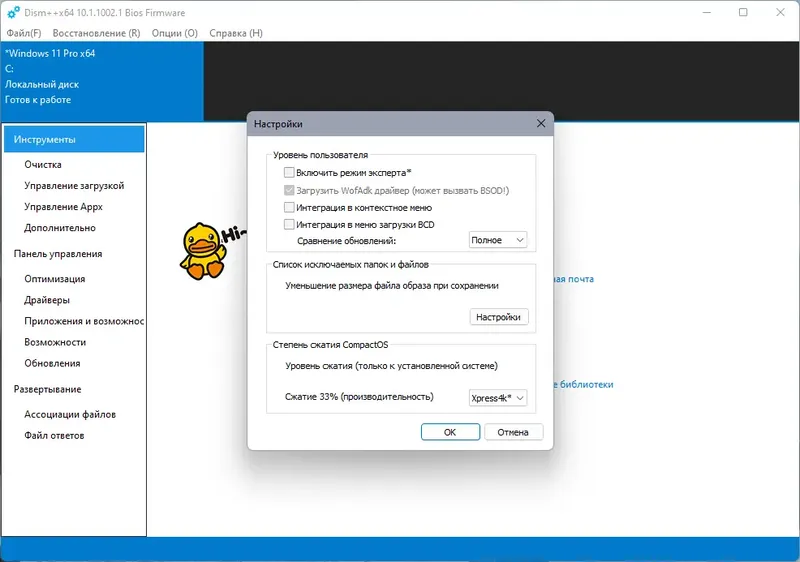Click the Сжатие 33% (производительность) label
800x562 pixels.
point(359,397)
